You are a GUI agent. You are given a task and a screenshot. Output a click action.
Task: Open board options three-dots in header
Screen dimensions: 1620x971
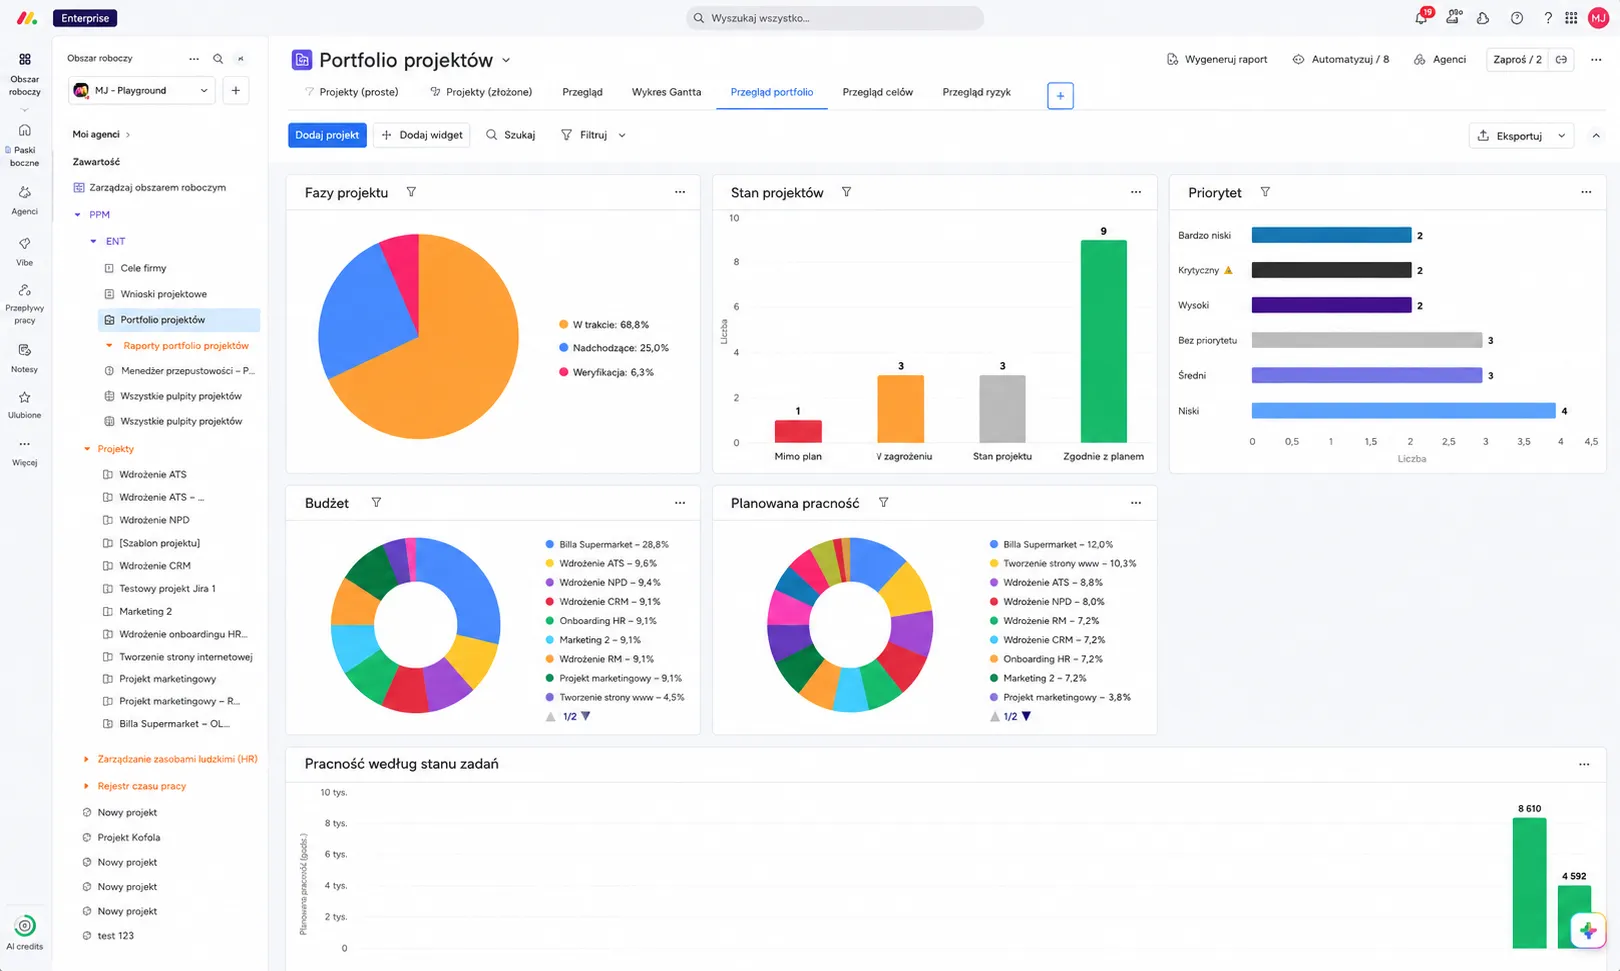pyautogui.click(x=1596, y=60)
